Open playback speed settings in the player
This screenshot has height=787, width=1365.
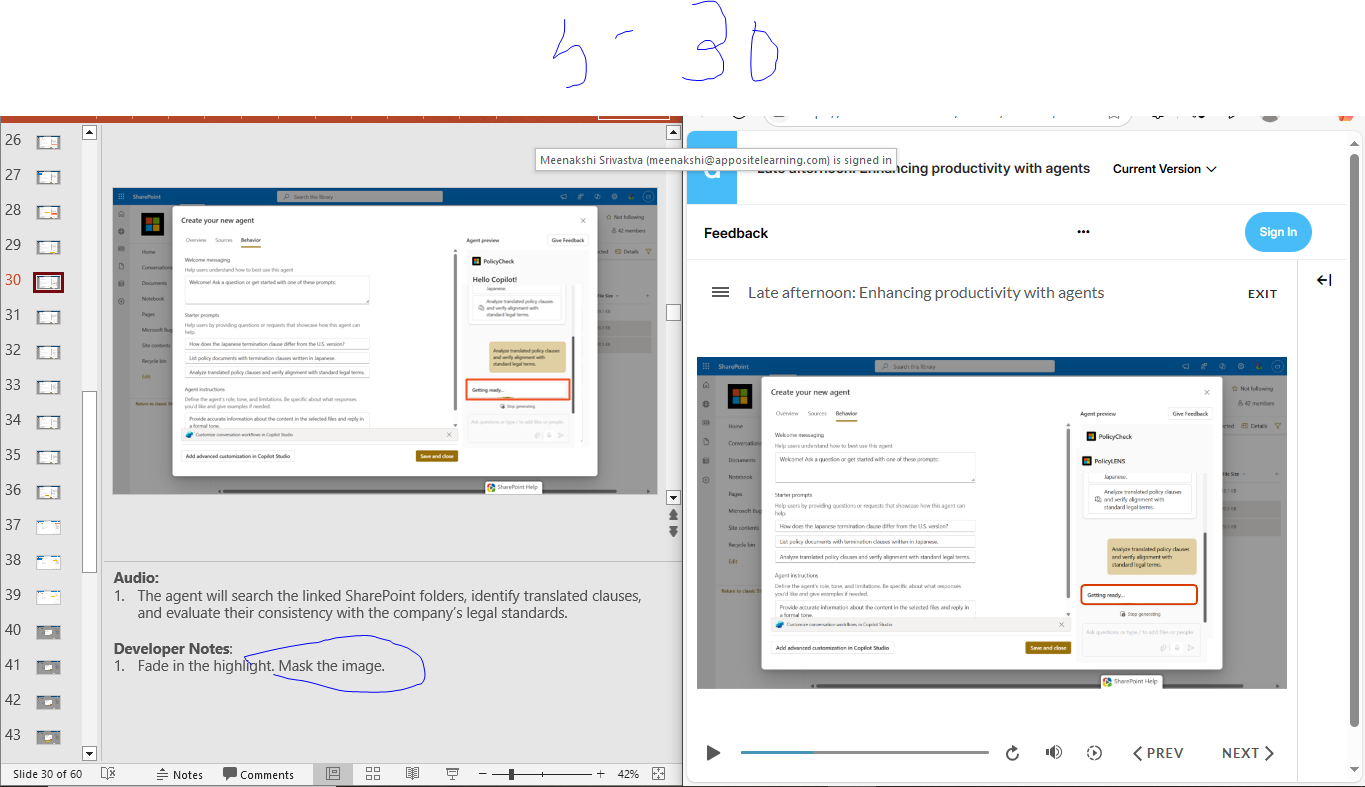pos(1094,753)
